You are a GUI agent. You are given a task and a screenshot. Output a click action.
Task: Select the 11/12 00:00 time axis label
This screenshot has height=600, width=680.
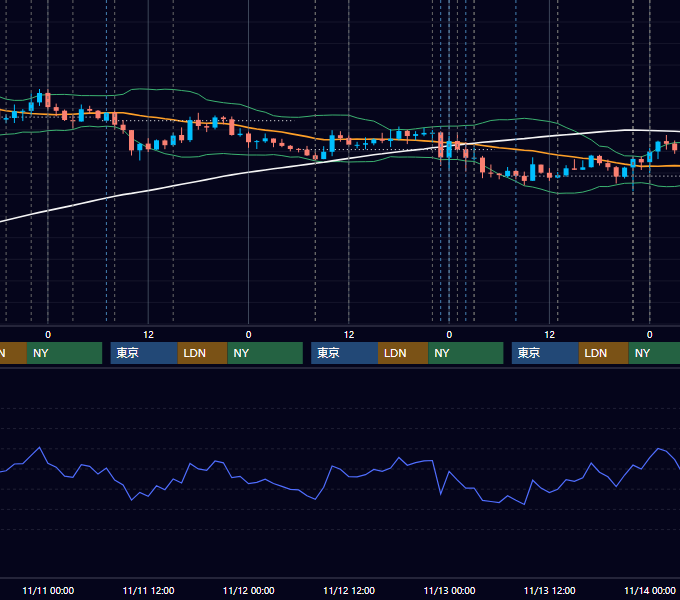pos(248,590)
